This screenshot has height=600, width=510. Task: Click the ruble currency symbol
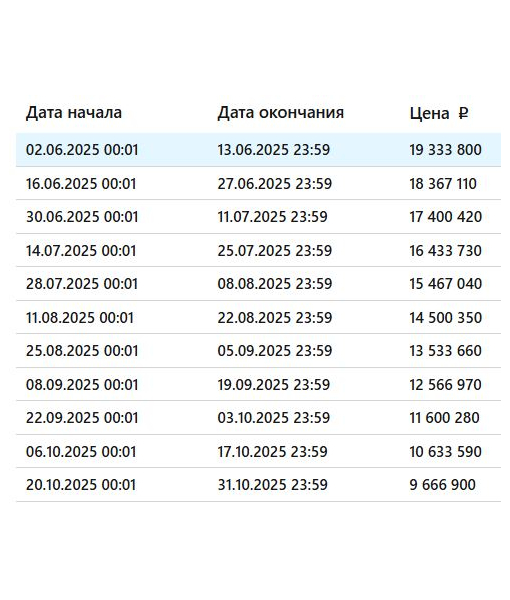point(463,113)
